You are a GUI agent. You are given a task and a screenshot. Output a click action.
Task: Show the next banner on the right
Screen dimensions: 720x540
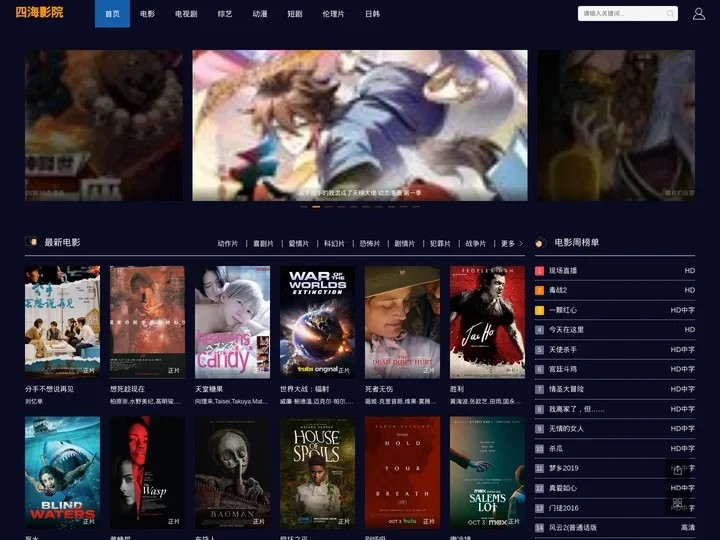[x=616, y=125]
